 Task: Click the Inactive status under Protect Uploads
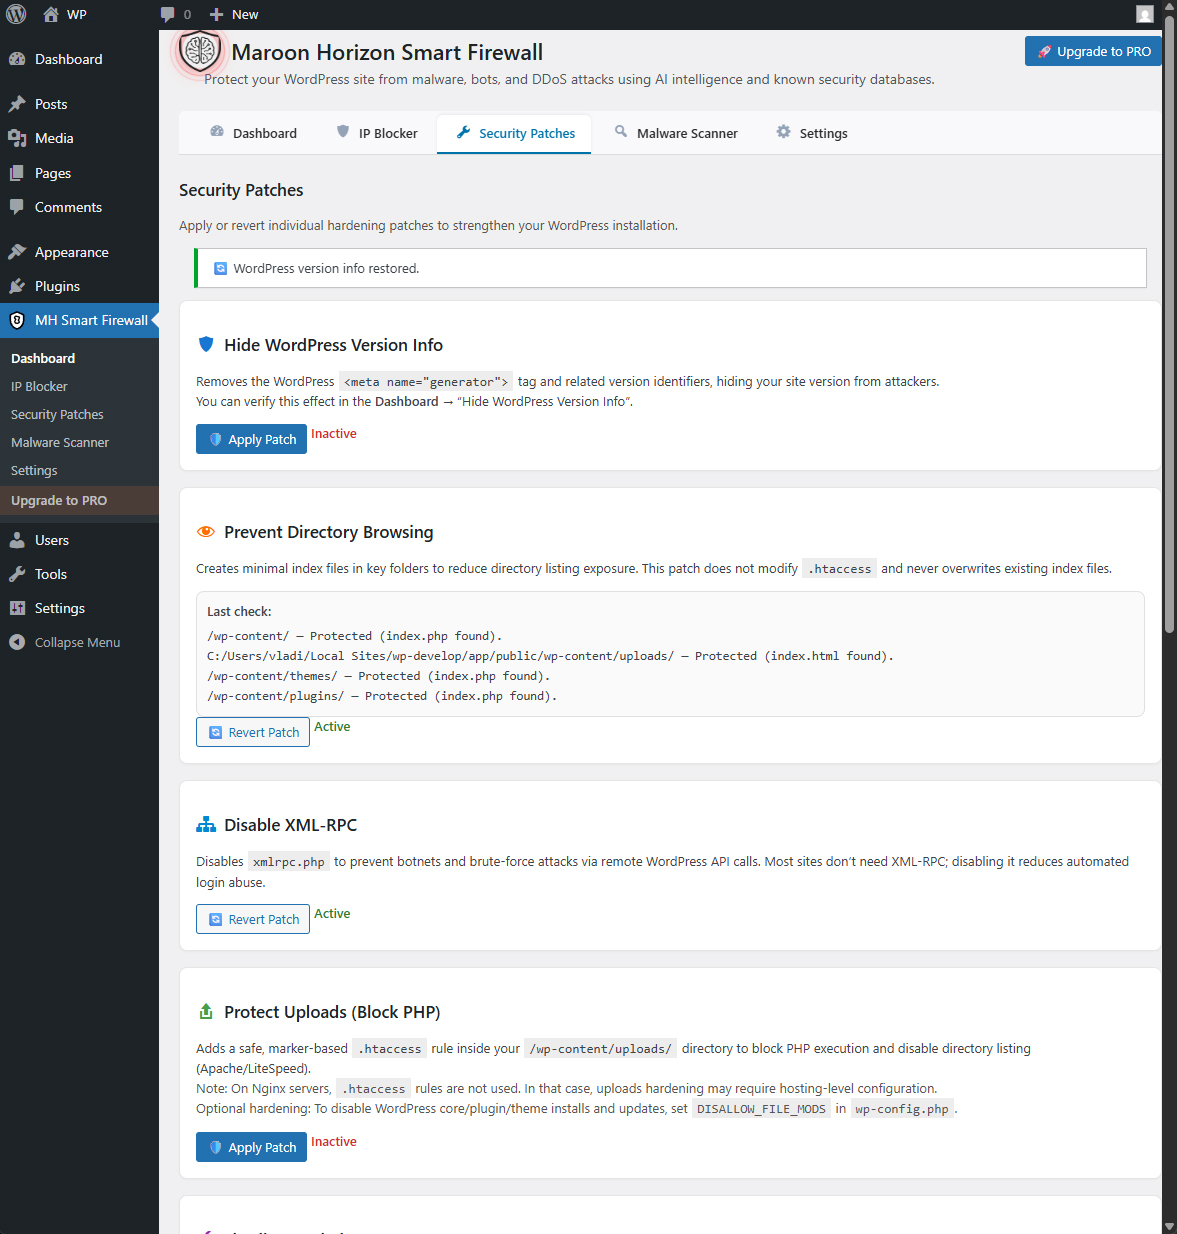click(x=334, y=1141)
